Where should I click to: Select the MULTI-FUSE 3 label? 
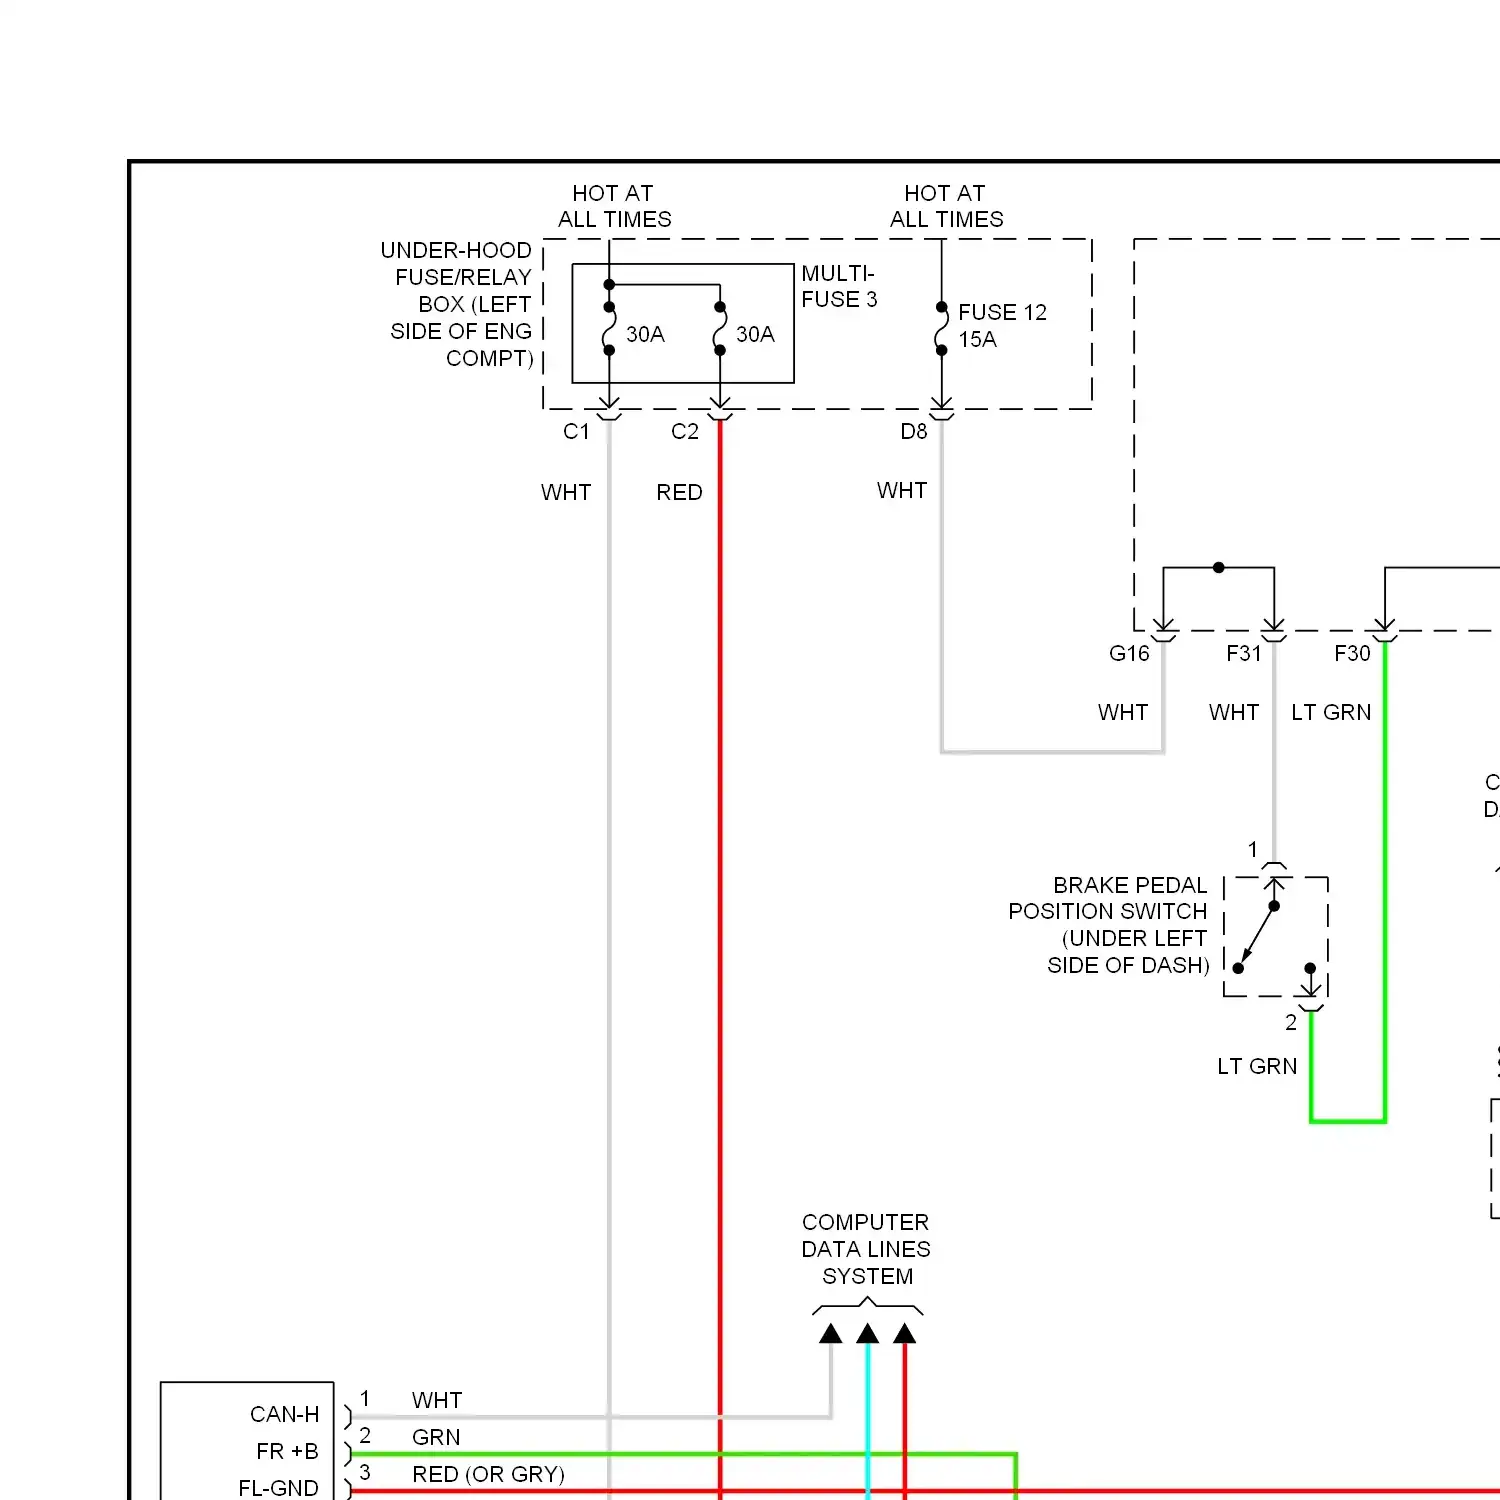tap(839, 286)
